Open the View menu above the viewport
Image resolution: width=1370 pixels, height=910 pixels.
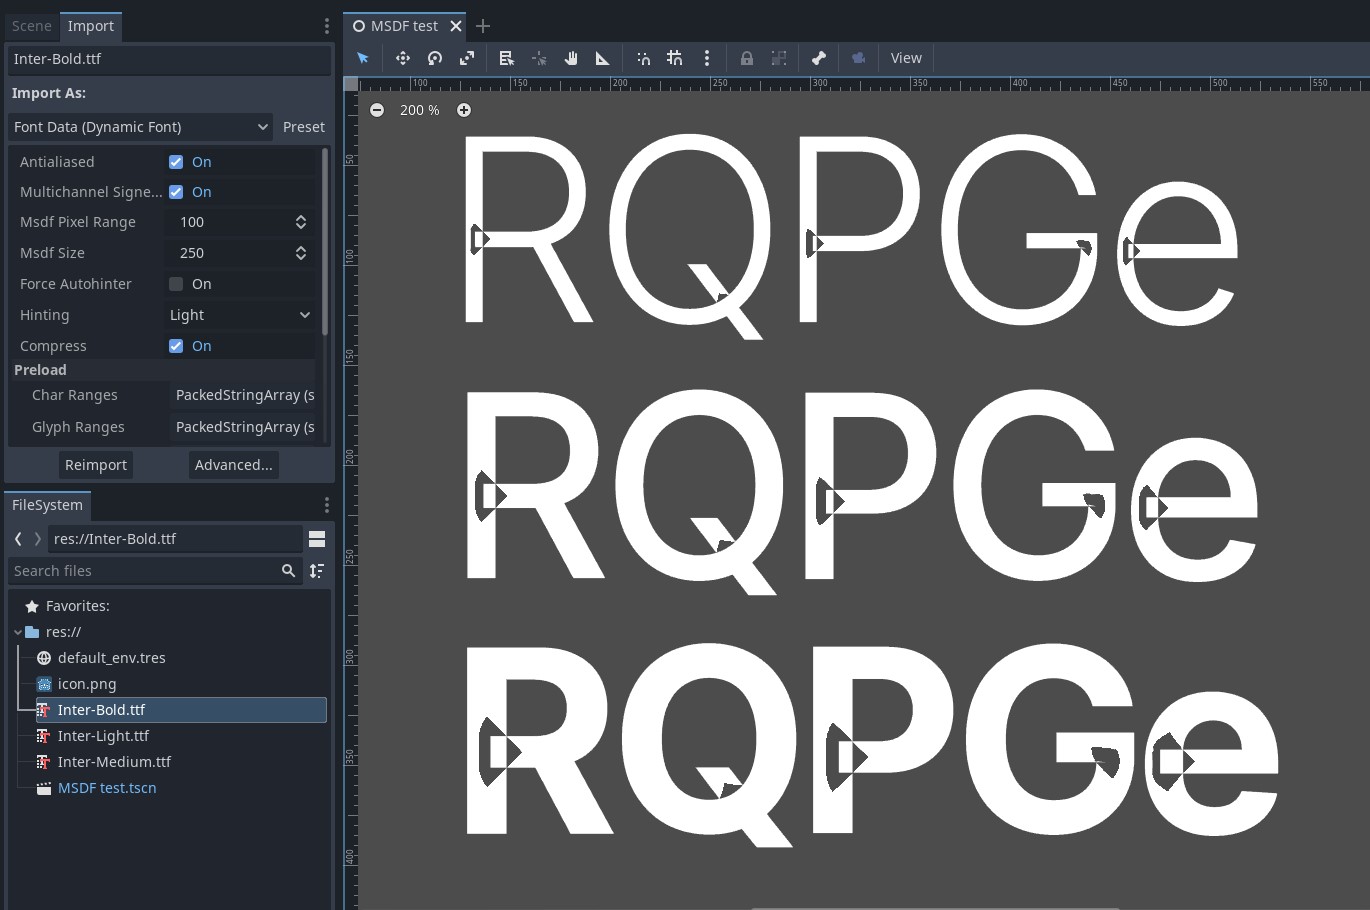pyautogui.click(x=905, y=58)
